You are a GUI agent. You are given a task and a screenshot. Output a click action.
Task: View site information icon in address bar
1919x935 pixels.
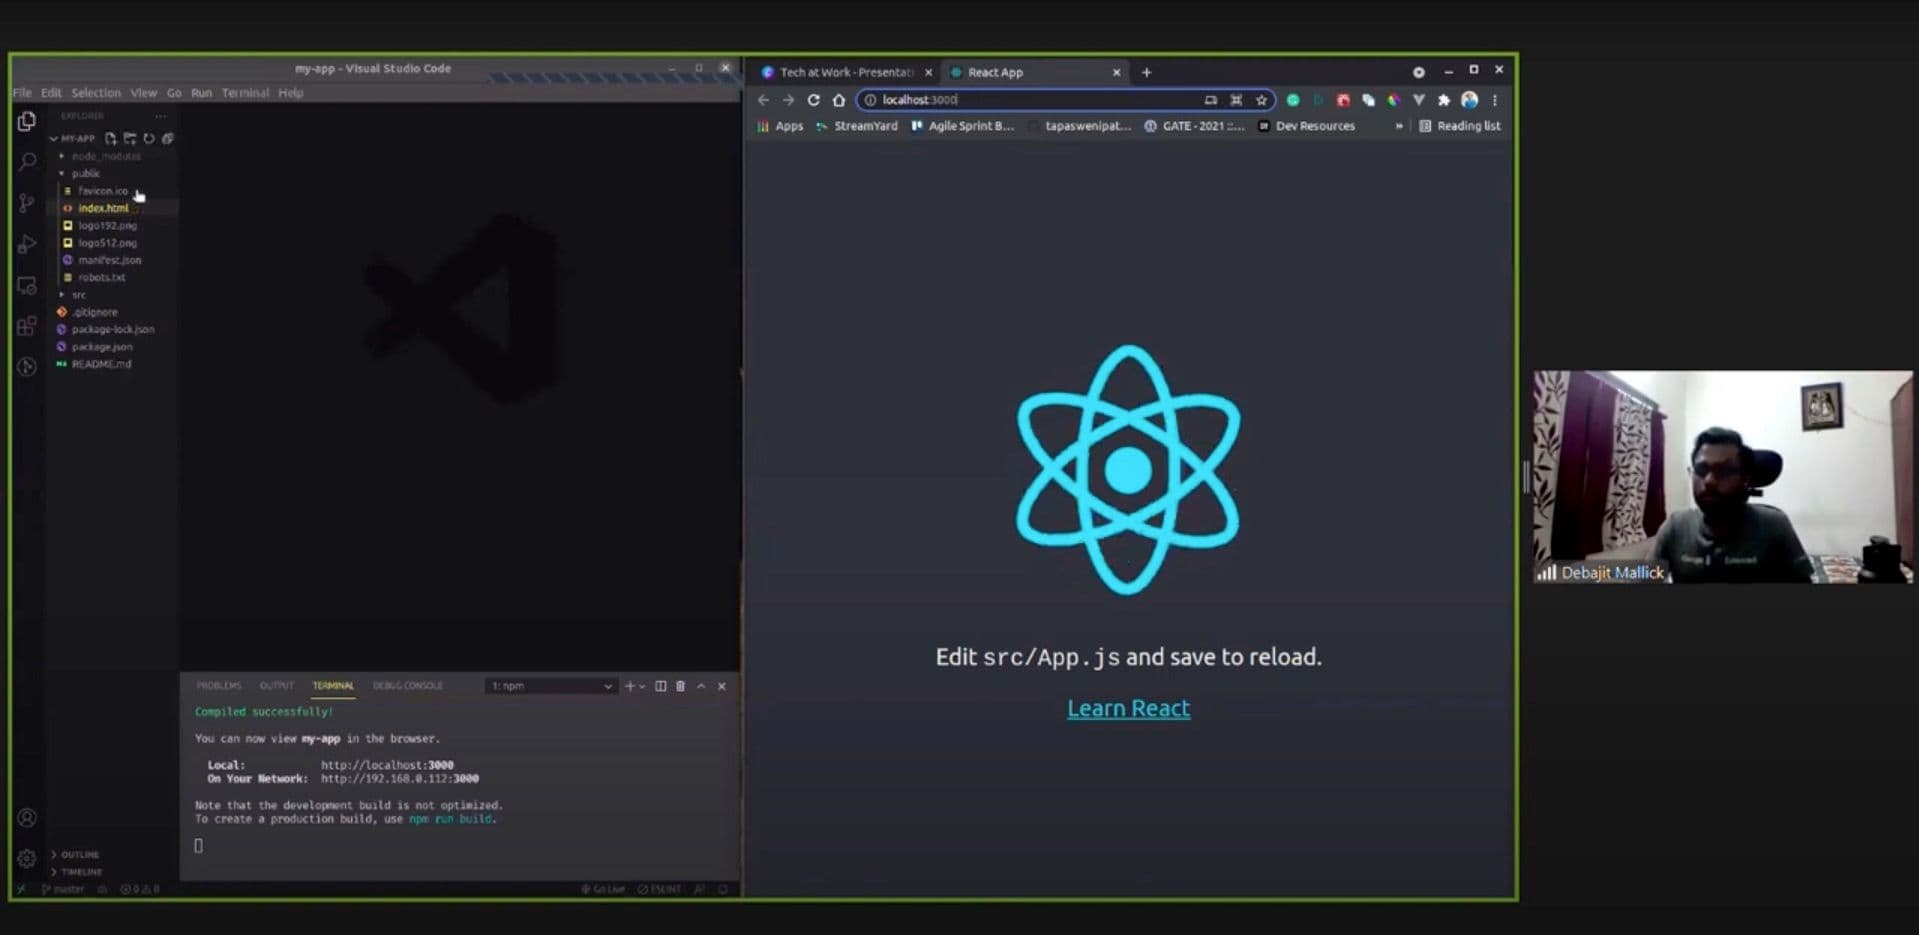(870, 100)
